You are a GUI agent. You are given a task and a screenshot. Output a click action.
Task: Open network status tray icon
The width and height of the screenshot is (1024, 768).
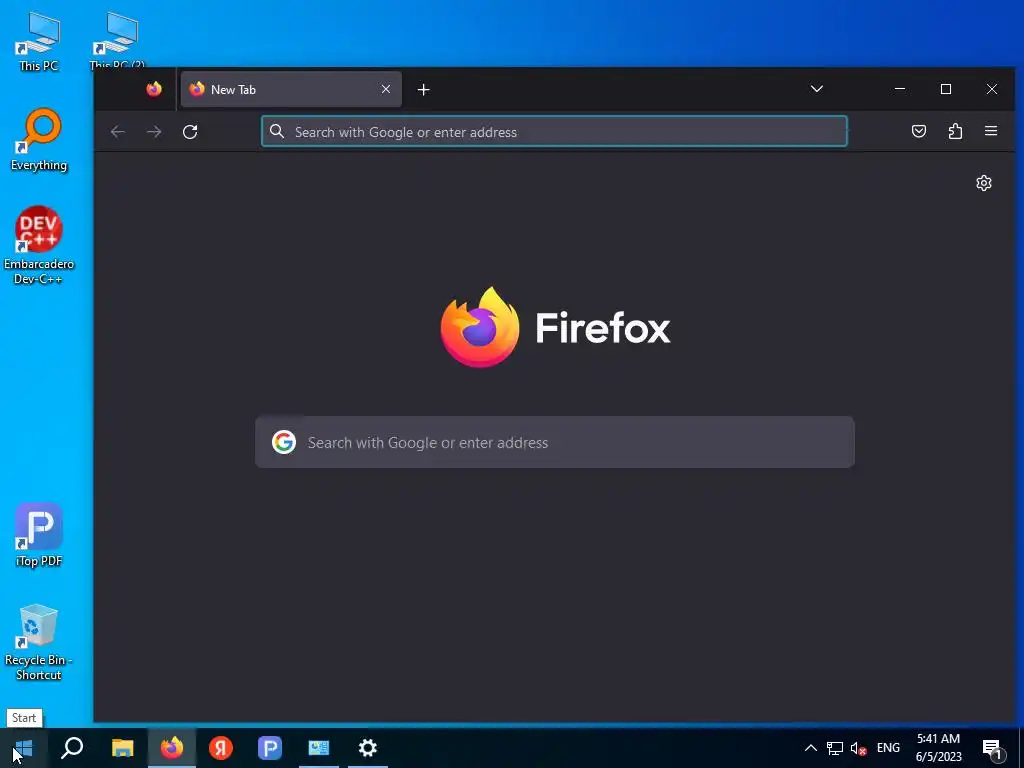835,748
